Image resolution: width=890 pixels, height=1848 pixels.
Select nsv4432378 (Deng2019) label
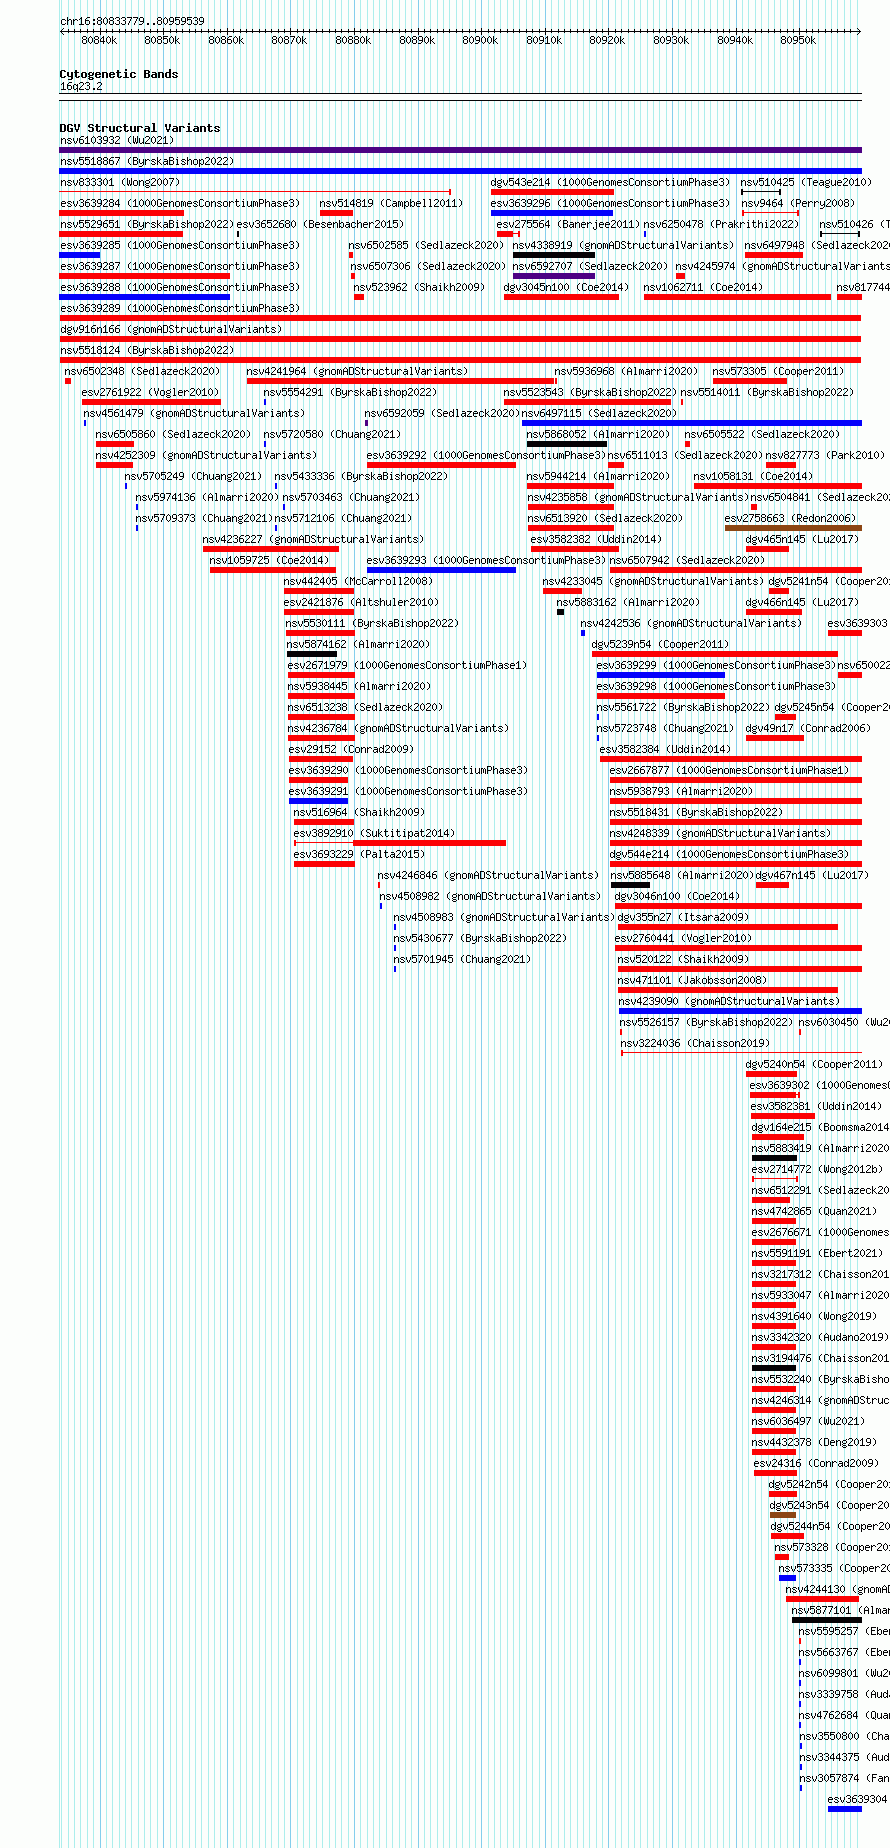814,1442
